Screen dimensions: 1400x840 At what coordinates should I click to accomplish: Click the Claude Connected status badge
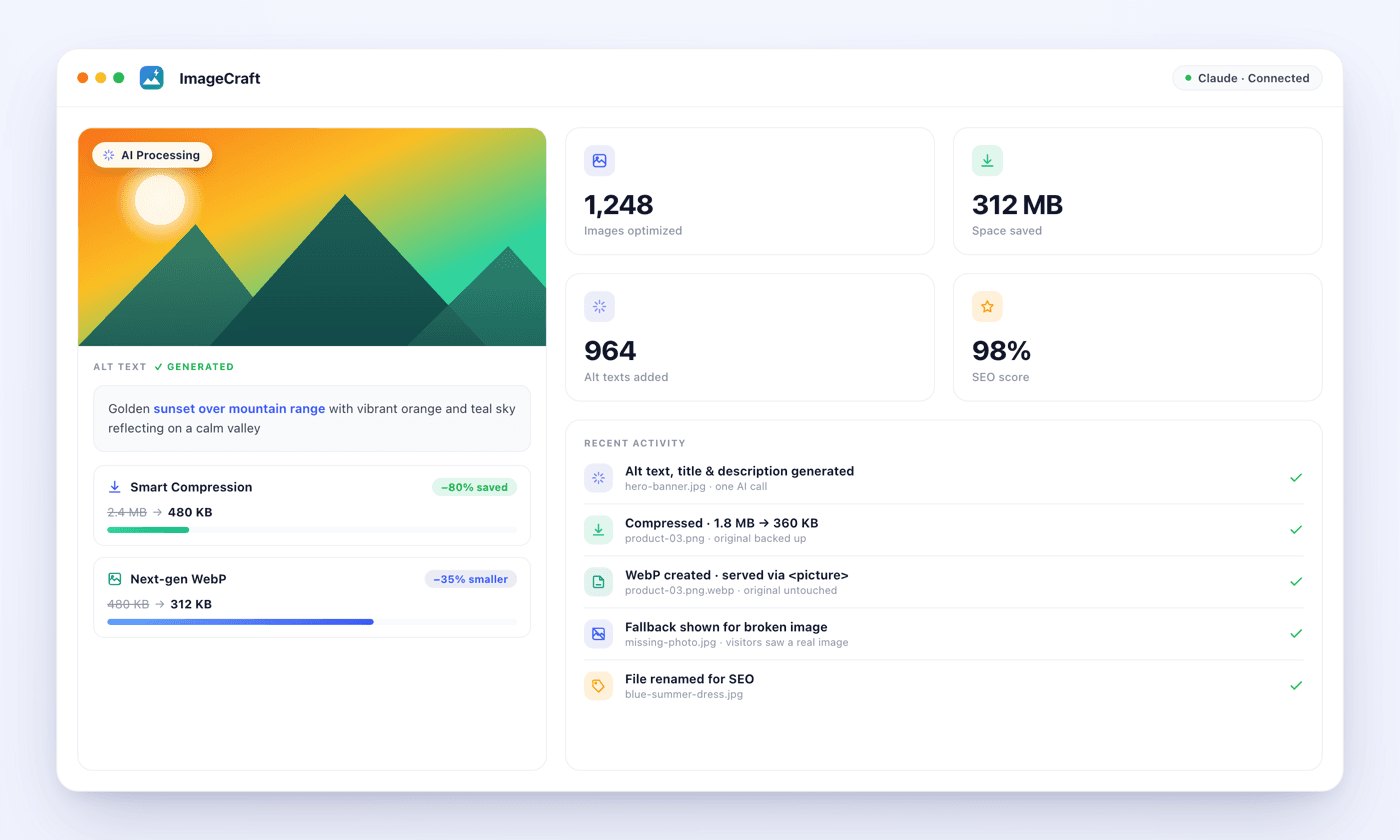[x=1247, y=78]
